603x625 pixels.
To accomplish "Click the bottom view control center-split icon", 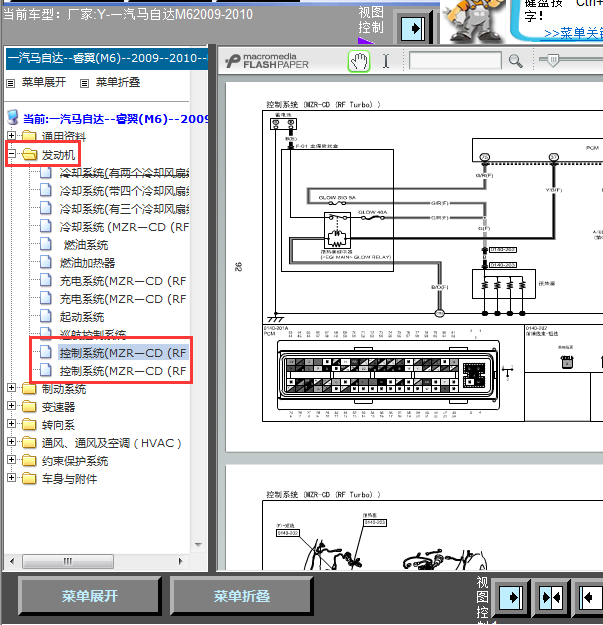I will click(x=551, y=597).
